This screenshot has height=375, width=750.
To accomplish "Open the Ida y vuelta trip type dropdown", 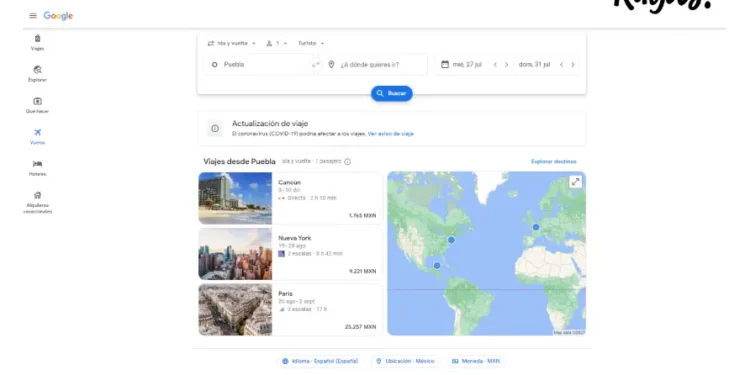I will [232, 44].
